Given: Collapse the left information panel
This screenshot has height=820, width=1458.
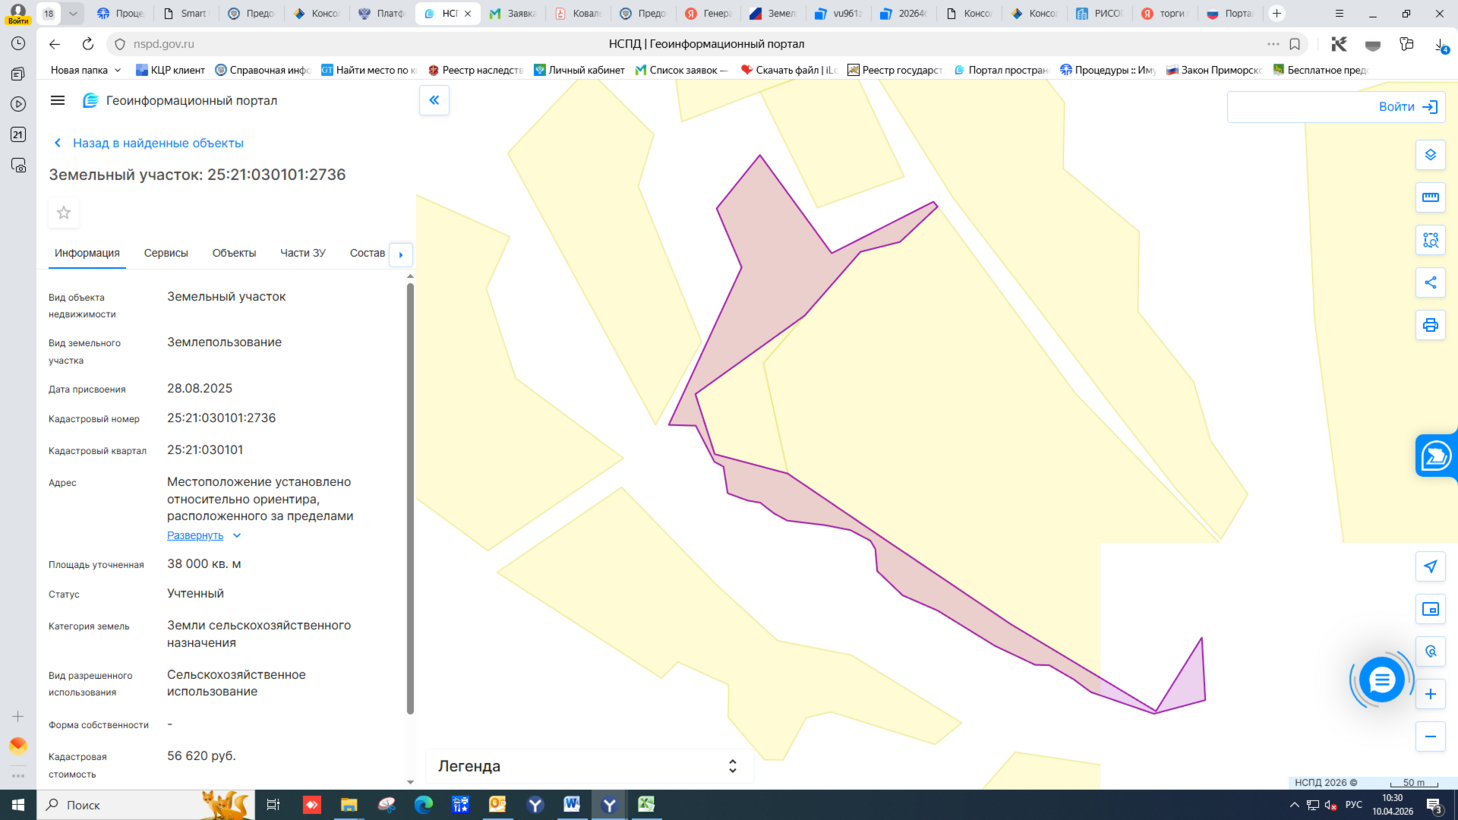Looking at the screenshot, I should pyautogui.click(x=434, y=100).
